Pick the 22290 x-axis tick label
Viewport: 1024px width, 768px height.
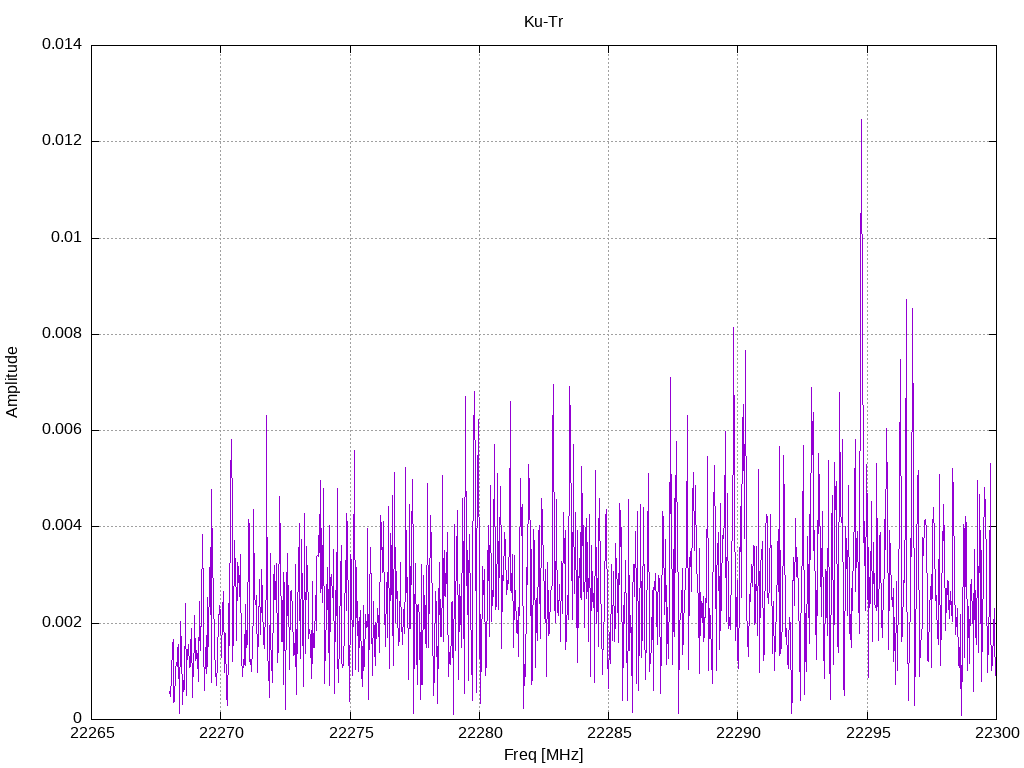pyautogui.click(x=737, y=735)
